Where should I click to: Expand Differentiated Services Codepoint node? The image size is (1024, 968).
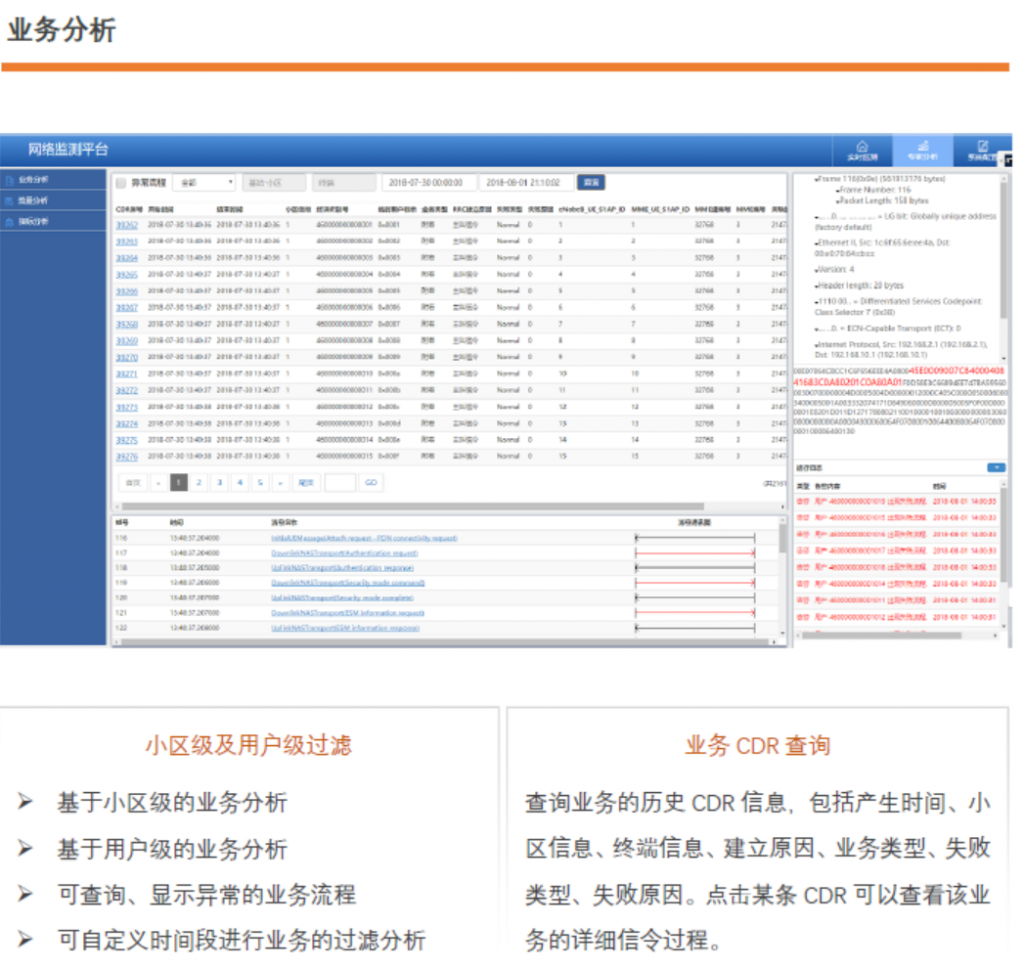pyautogui.click(x=816, y=302)
